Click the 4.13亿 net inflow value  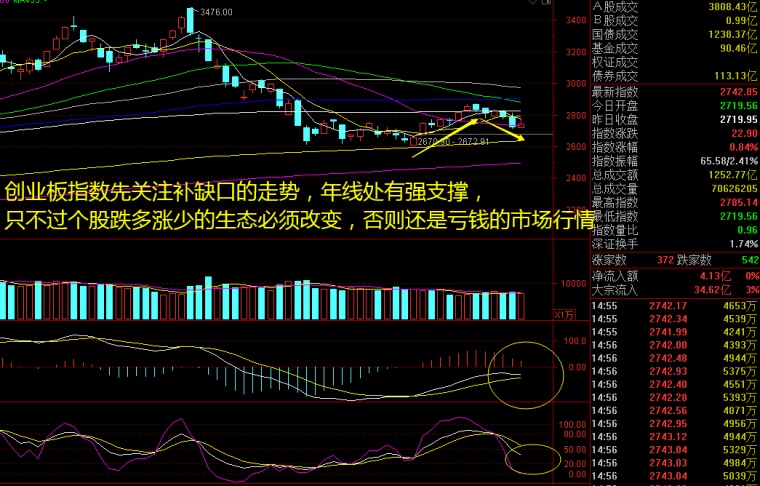pos(715,276)
